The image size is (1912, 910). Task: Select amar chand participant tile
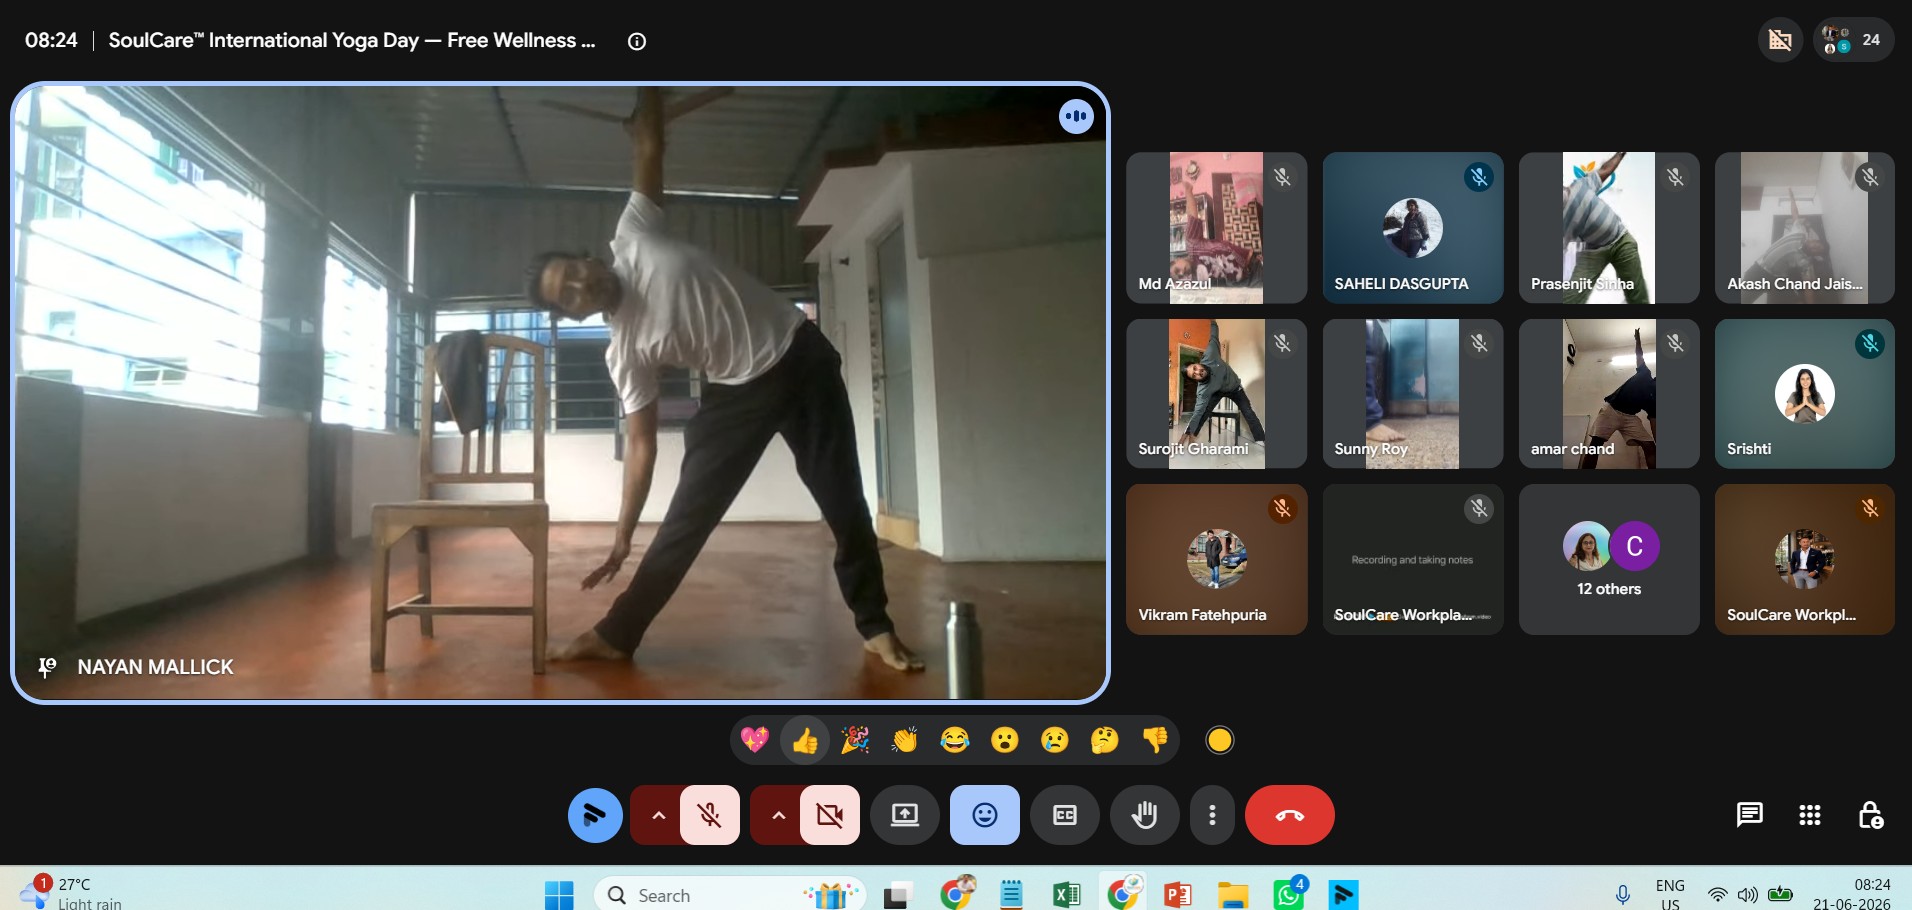click(1608, 394)
